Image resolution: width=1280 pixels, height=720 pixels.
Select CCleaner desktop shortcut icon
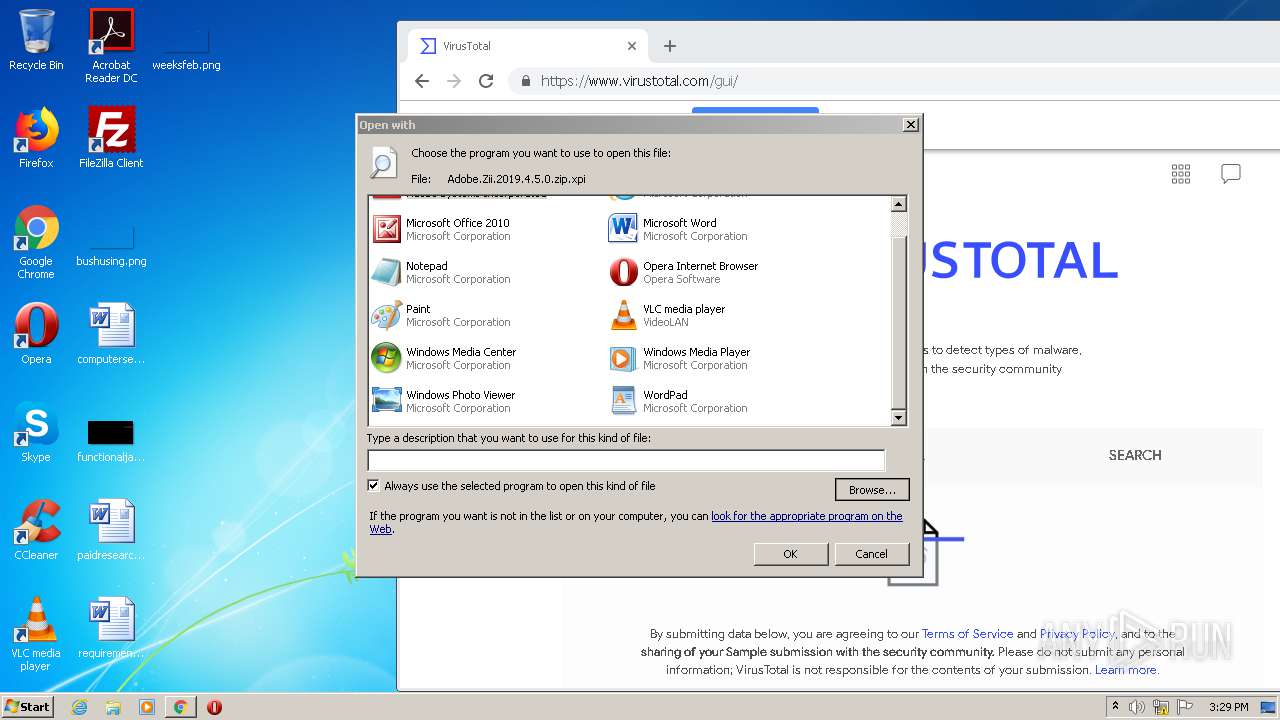coord(36,530)
